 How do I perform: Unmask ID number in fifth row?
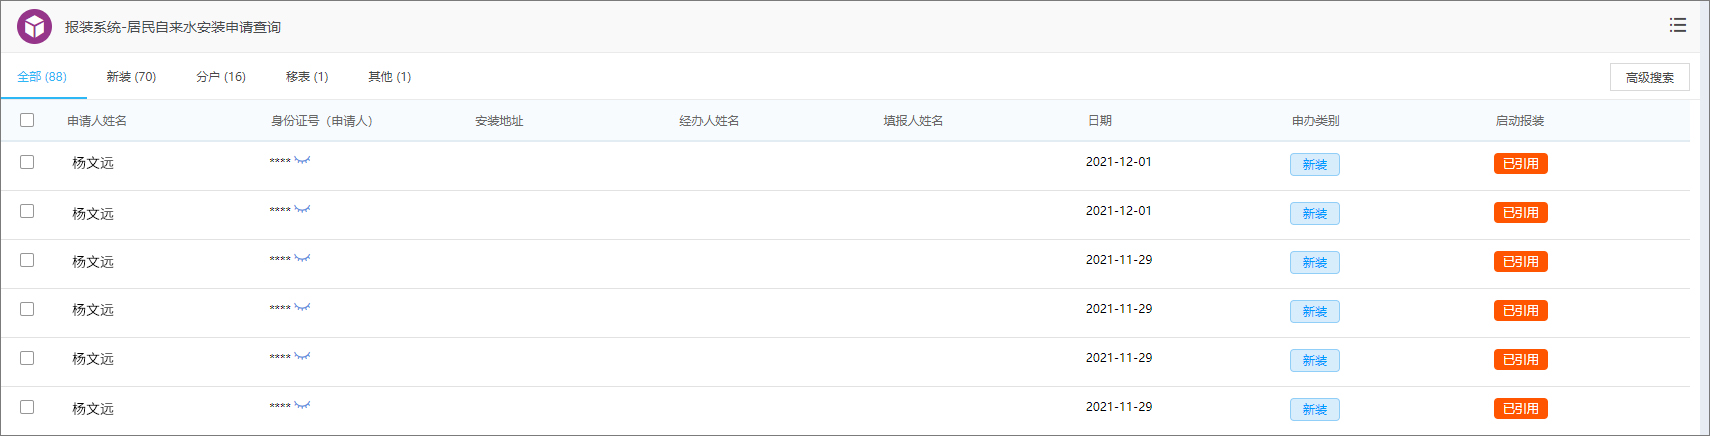pos(302,356)
